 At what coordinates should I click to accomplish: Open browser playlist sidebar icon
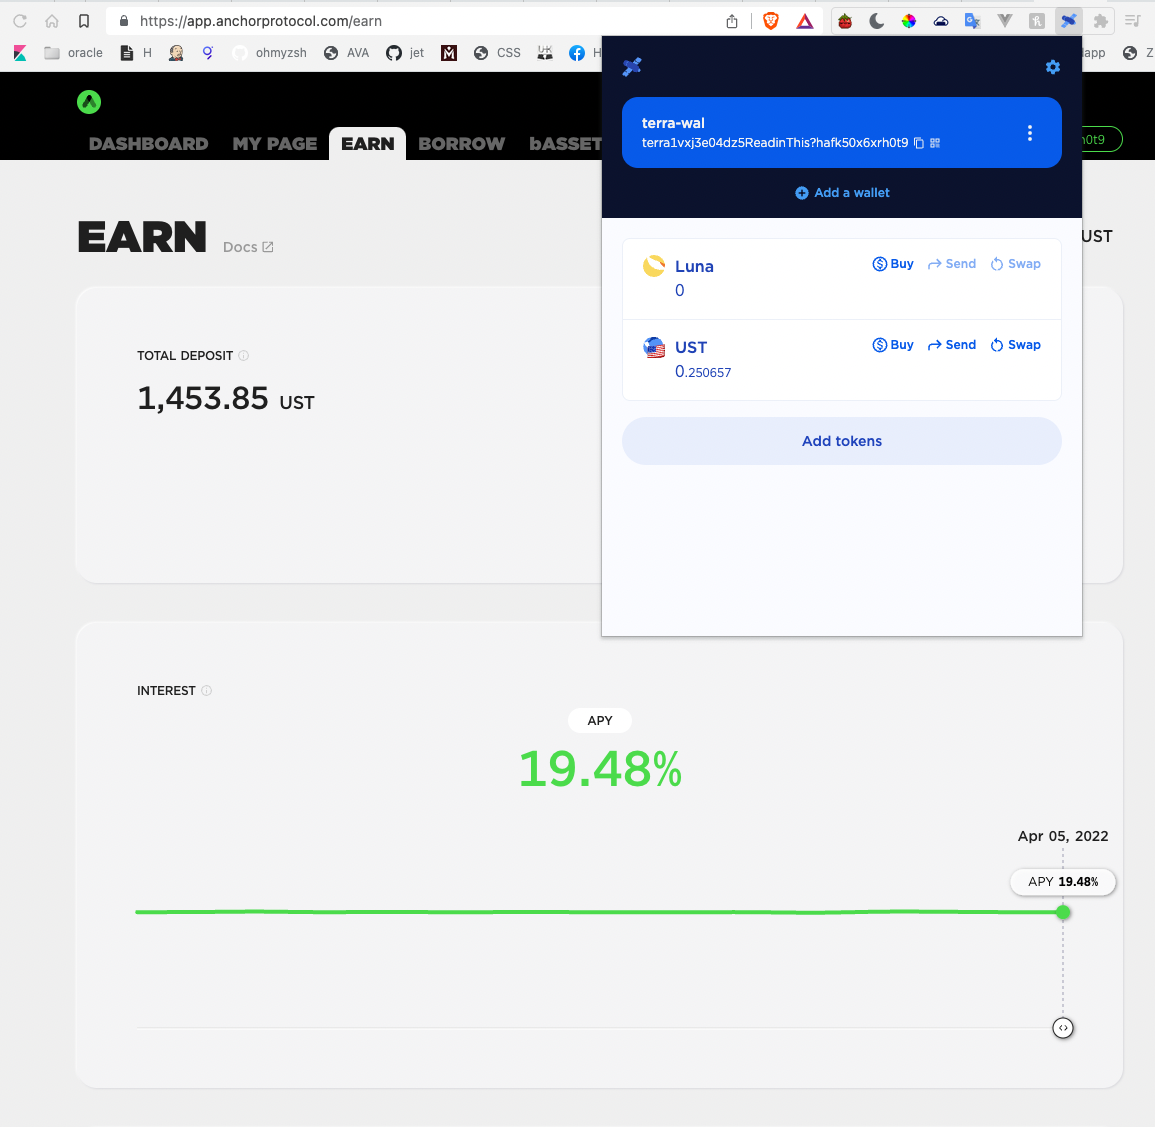[x=1132, y=21]
